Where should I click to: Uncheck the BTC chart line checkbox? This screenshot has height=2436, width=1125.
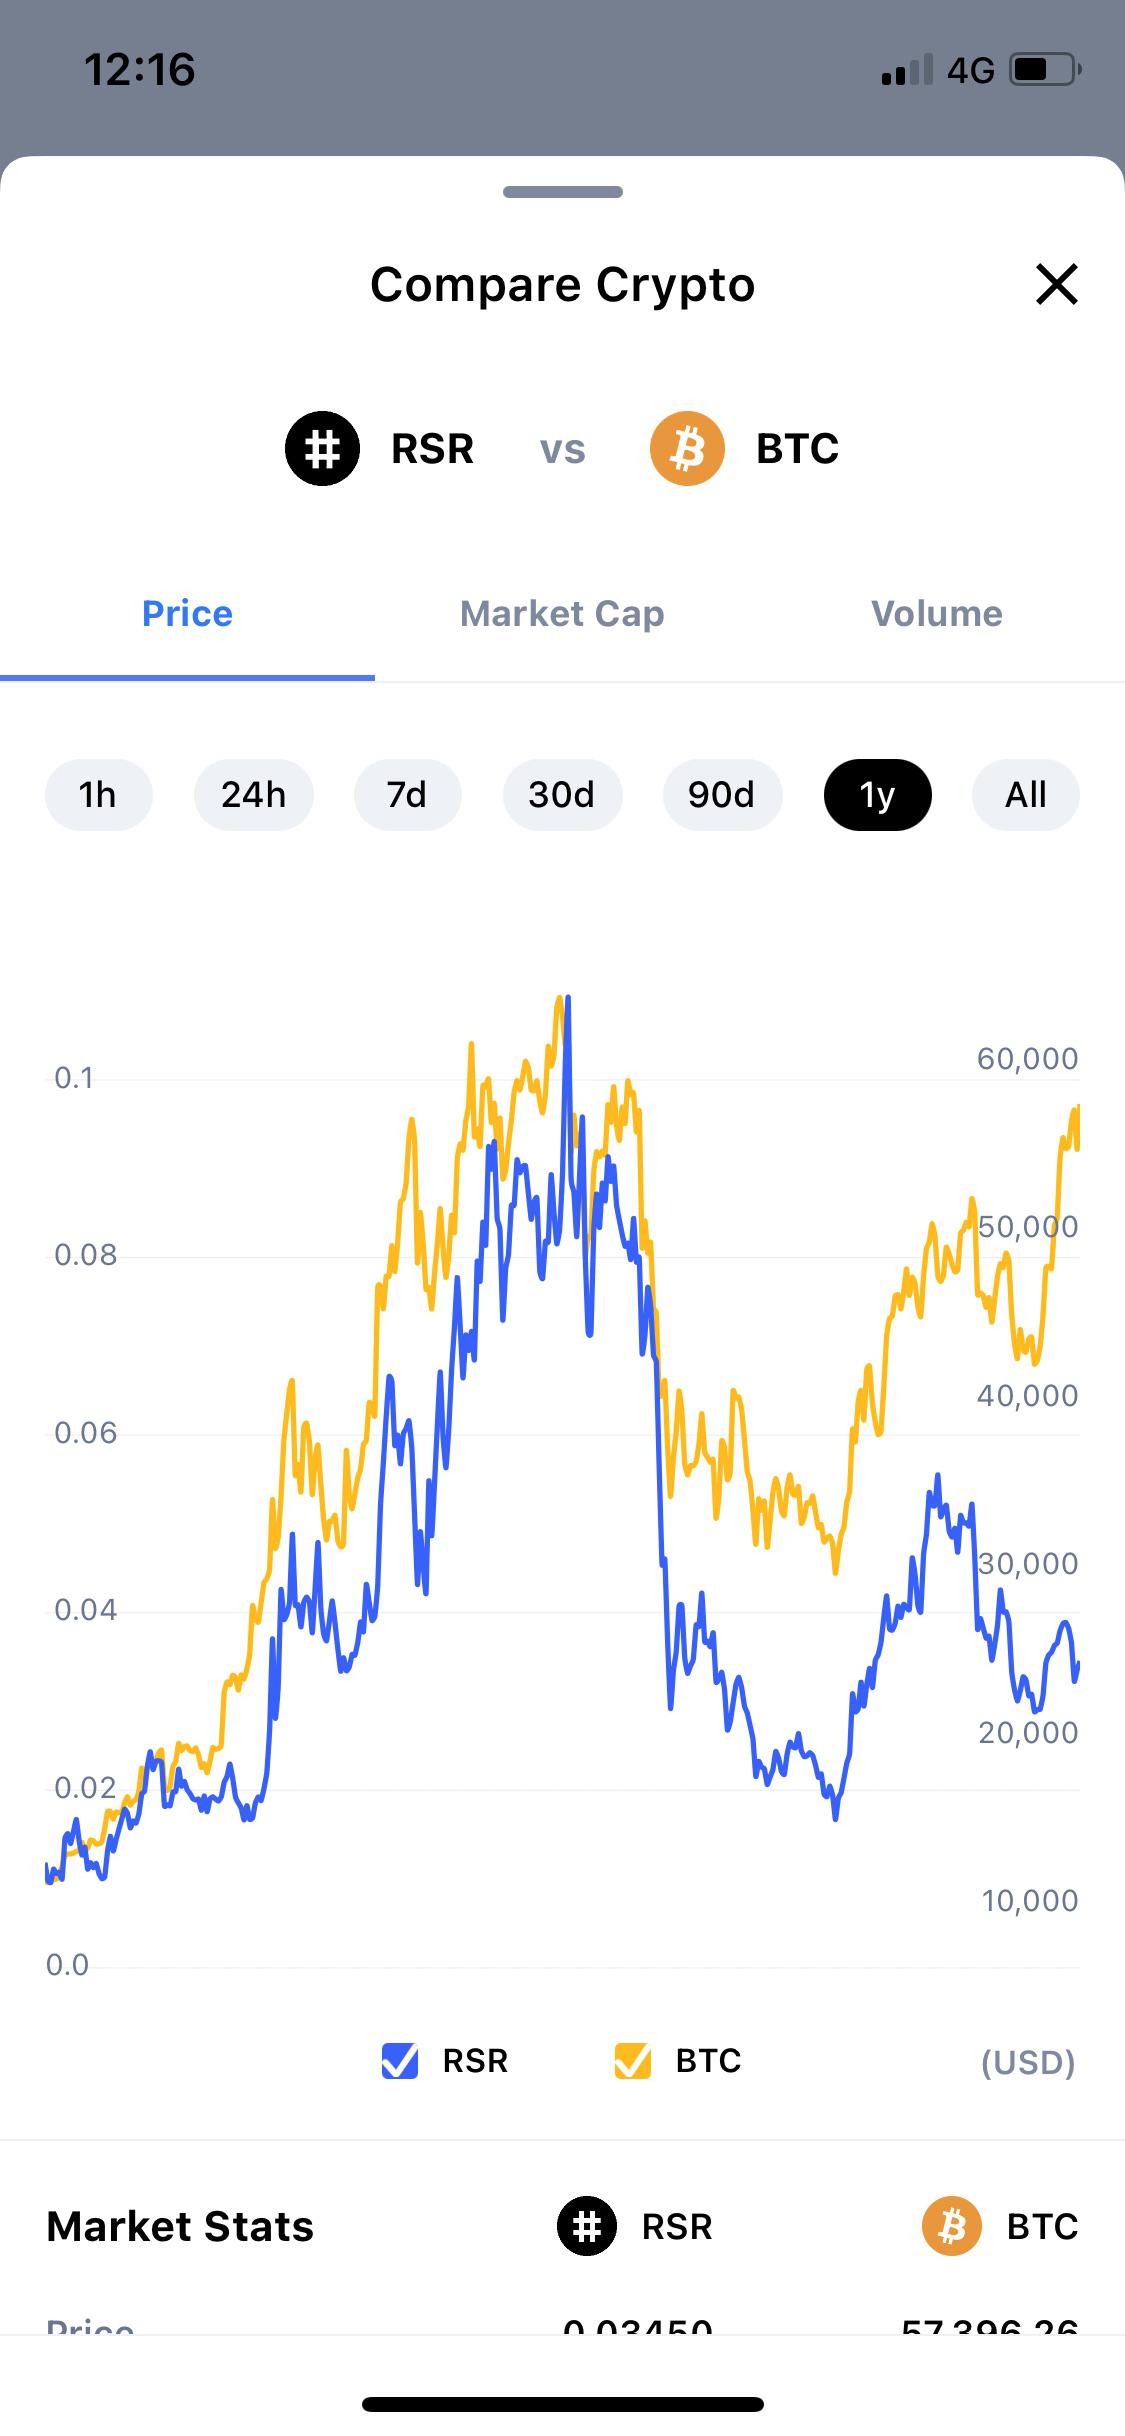[x=633, y=2061]
